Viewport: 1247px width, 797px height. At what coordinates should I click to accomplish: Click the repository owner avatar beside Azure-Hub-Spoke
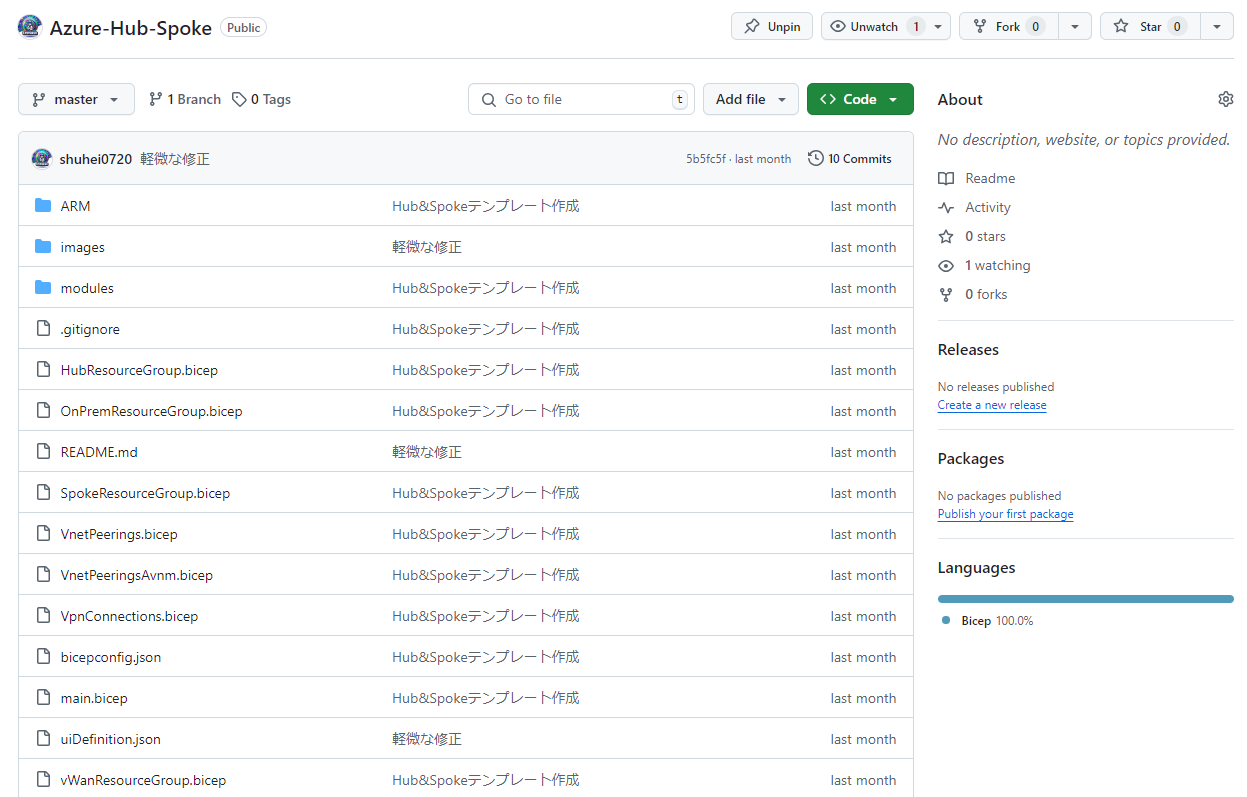pos(30,27)
